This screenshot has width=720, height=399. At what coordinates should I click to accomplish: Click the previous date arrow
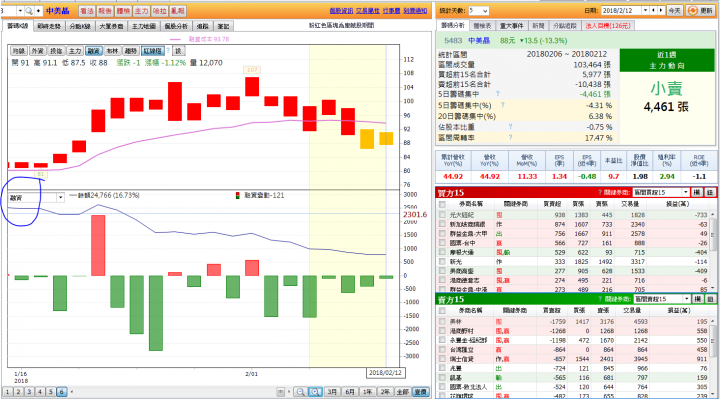click(653, 10)
